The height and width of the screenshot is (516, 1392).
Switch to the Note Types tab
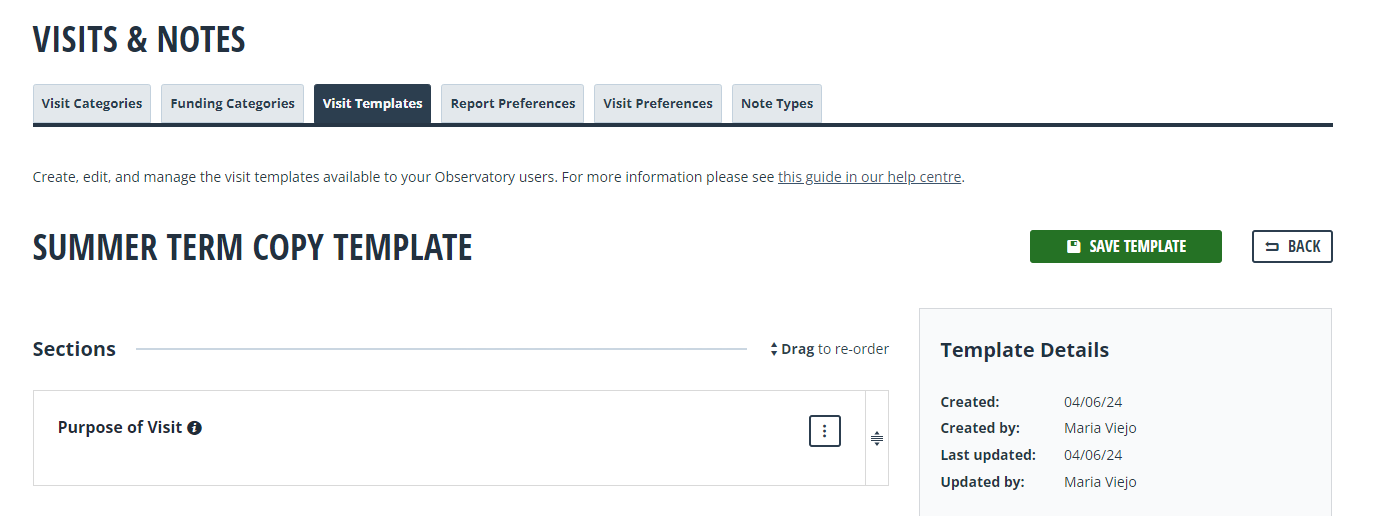pyautogui.click(x=777, y=104)
